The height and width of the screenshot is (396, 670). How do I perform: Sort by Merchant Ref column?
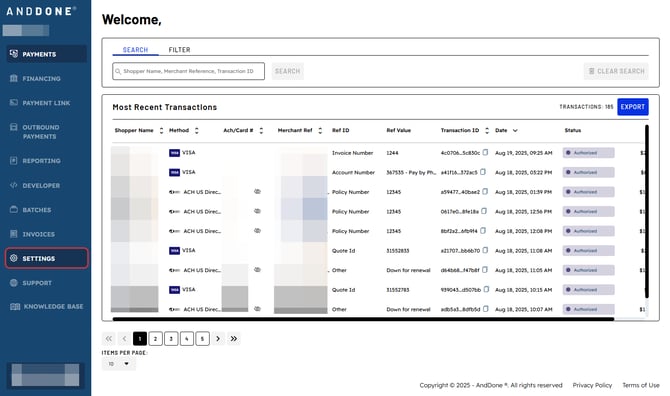click(320, 131)
